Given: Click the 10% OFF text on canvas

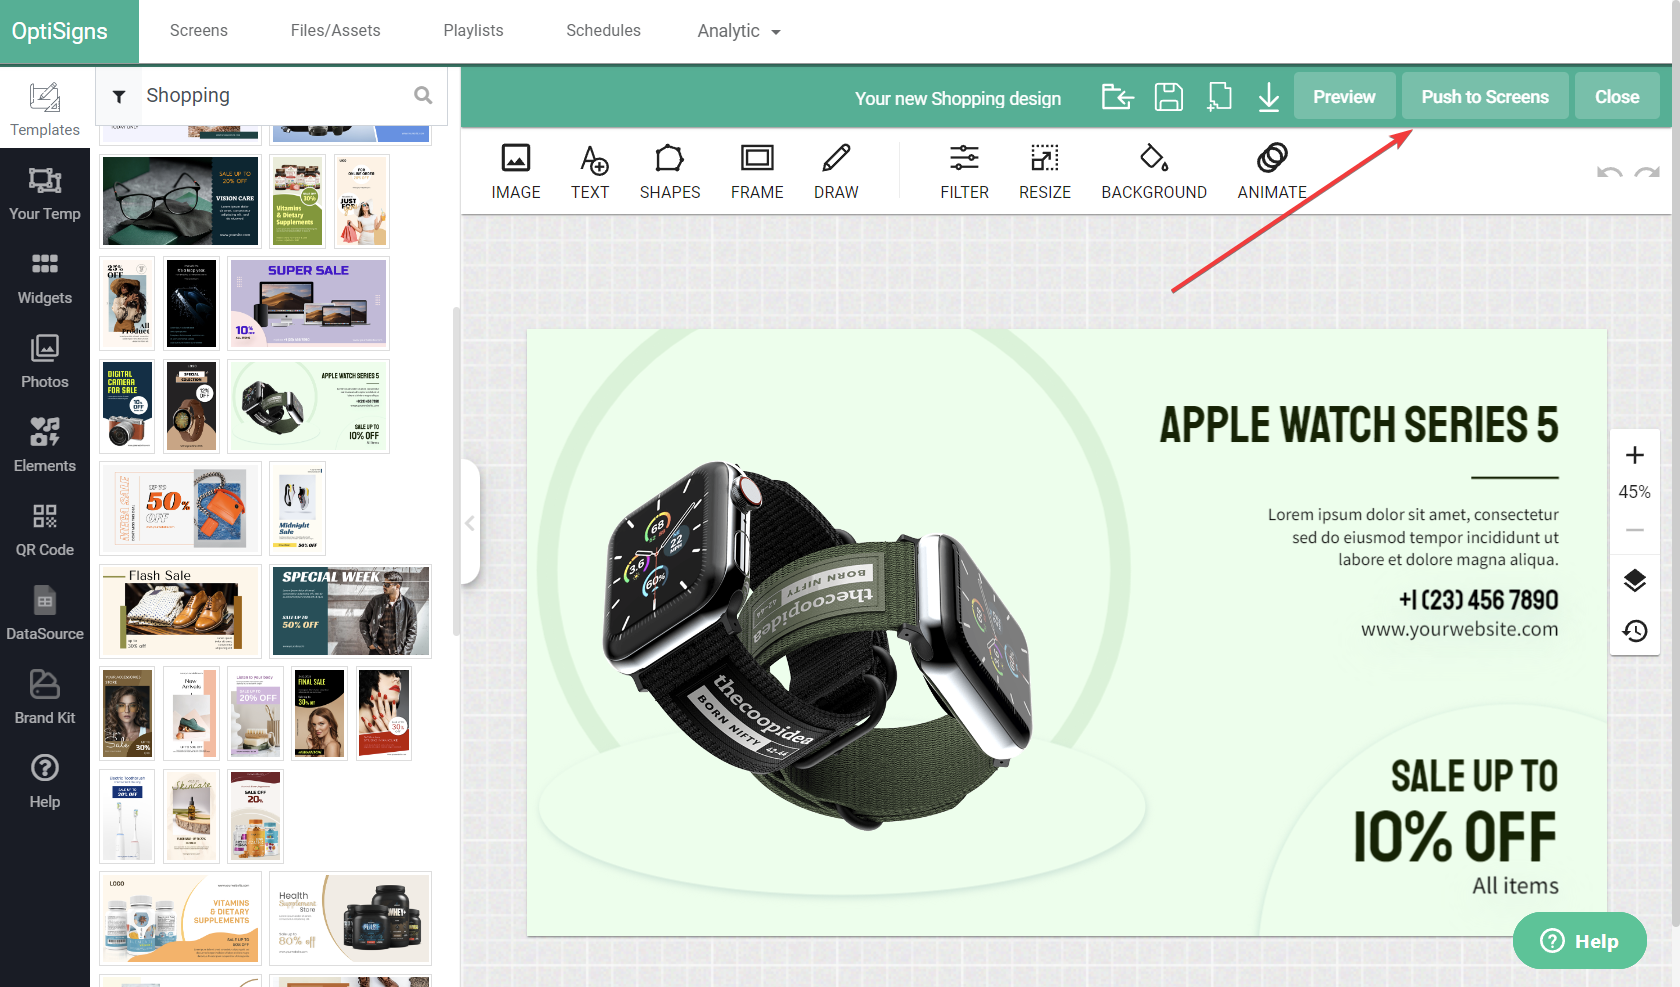Looking at the screenshot, I should pos(1455,836).
